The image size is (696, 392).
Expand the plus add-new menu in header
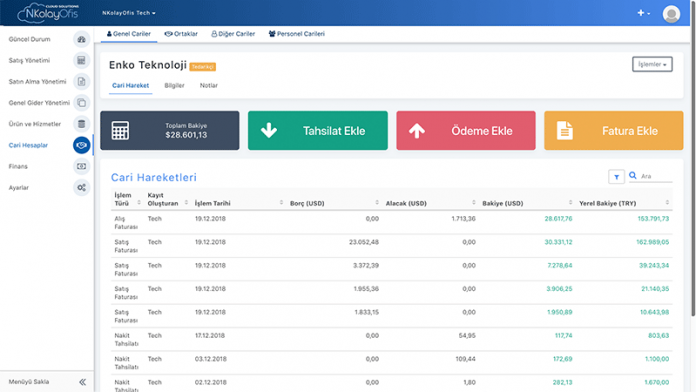644,13
